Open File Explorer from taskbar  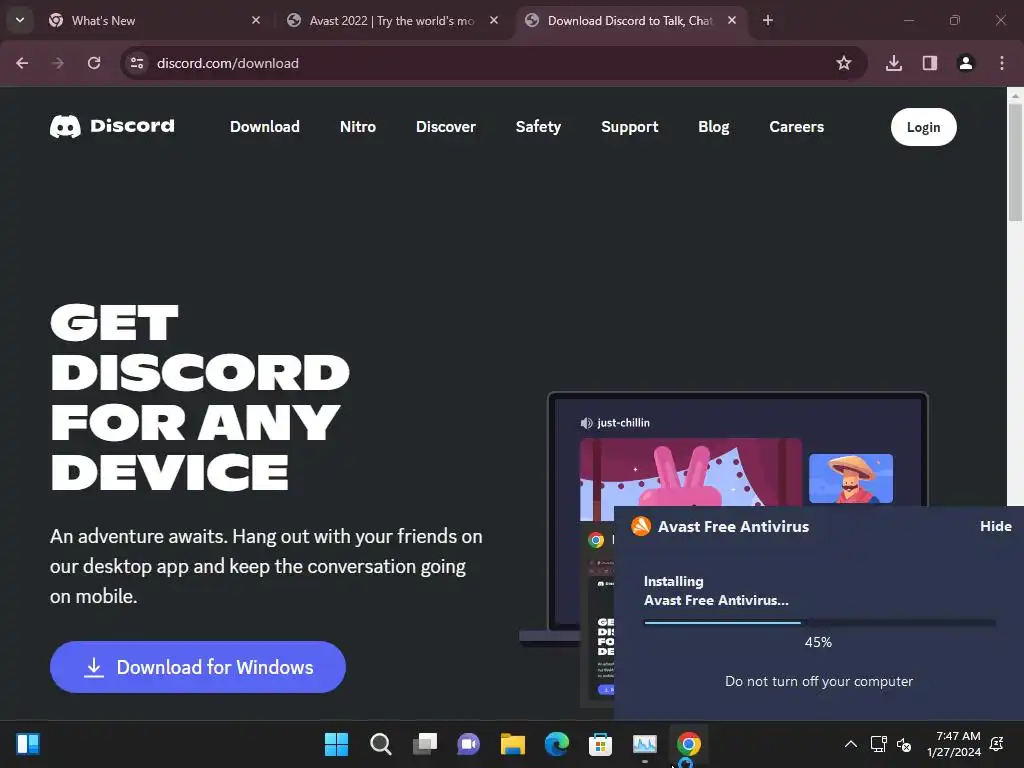513,744
